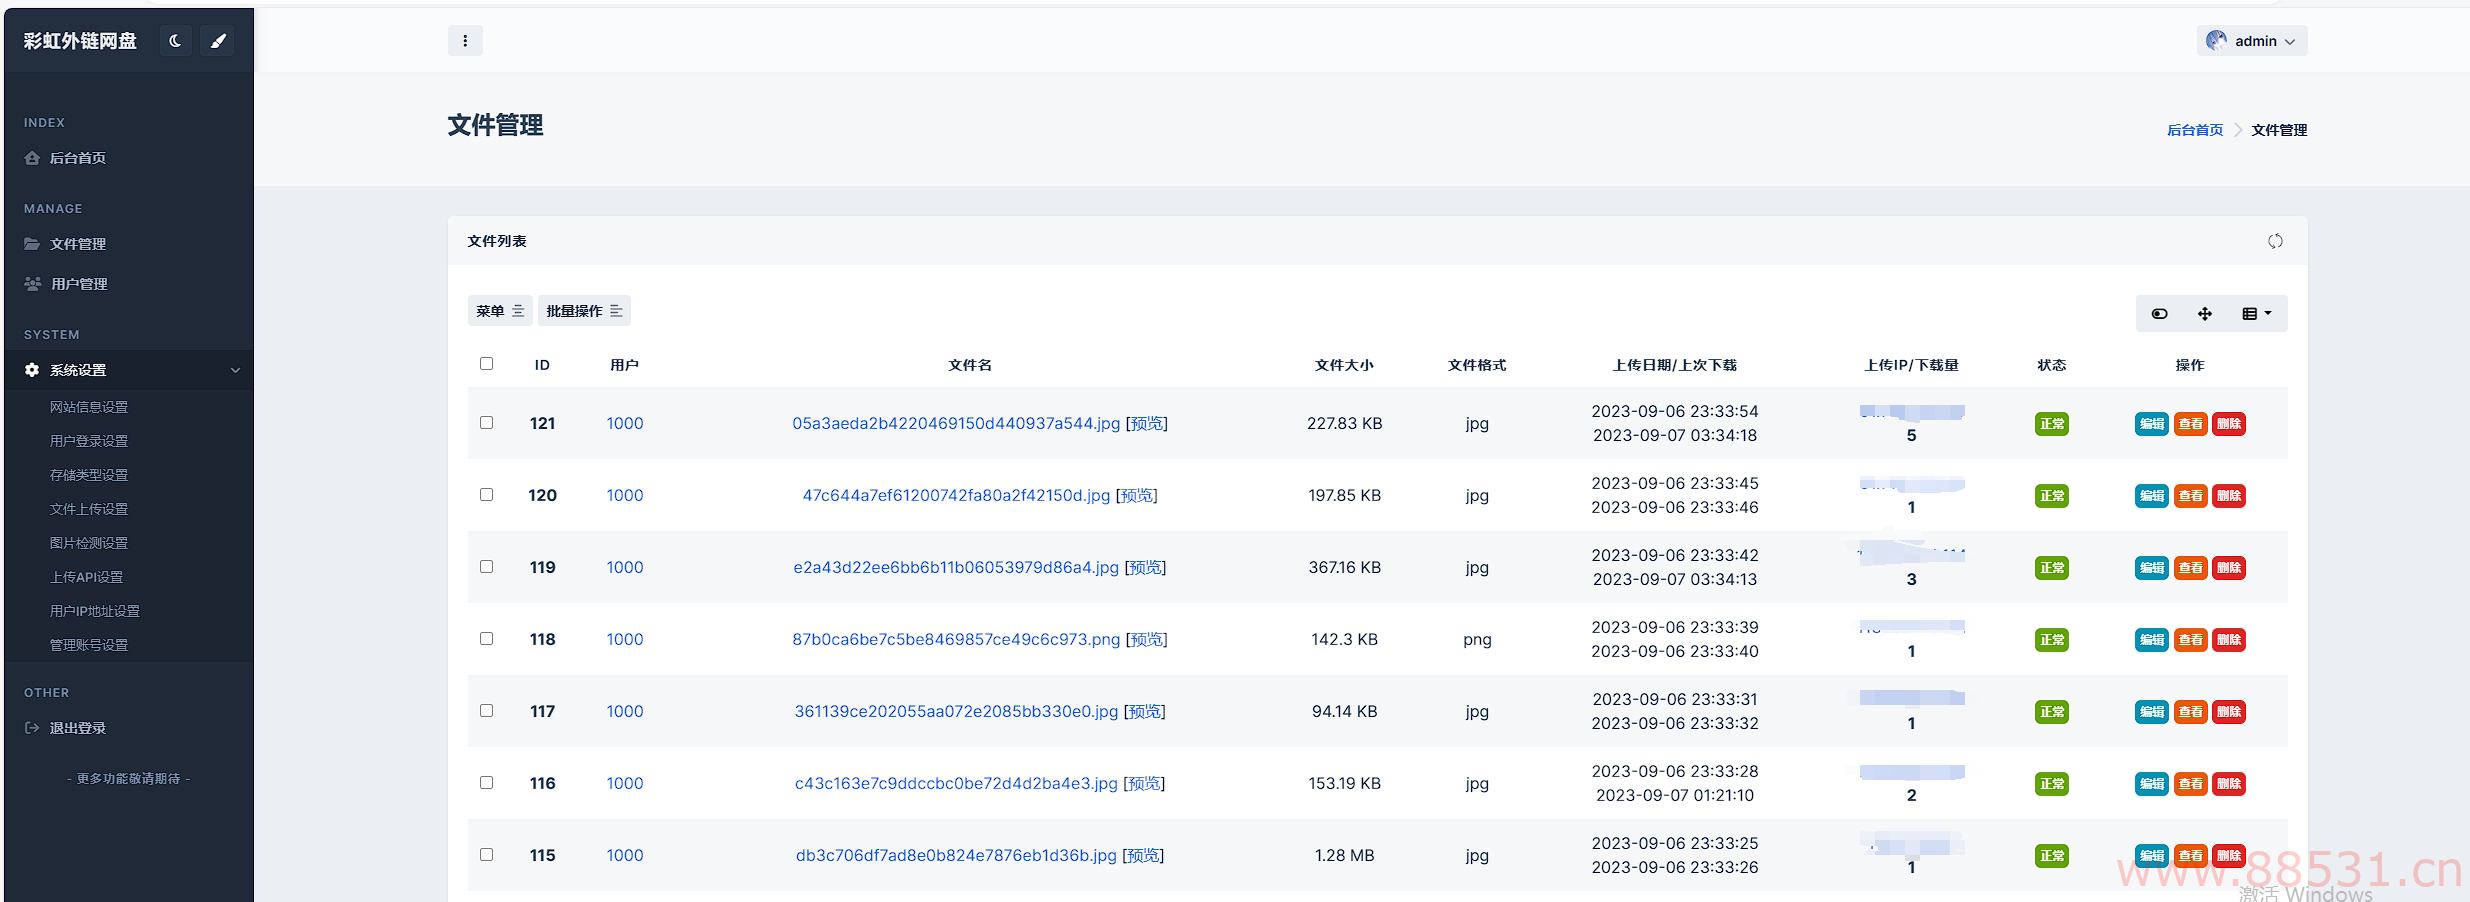2470x902 pixels.
Task: Click 正常 status badge for file 121
Action: point(2052,424)
